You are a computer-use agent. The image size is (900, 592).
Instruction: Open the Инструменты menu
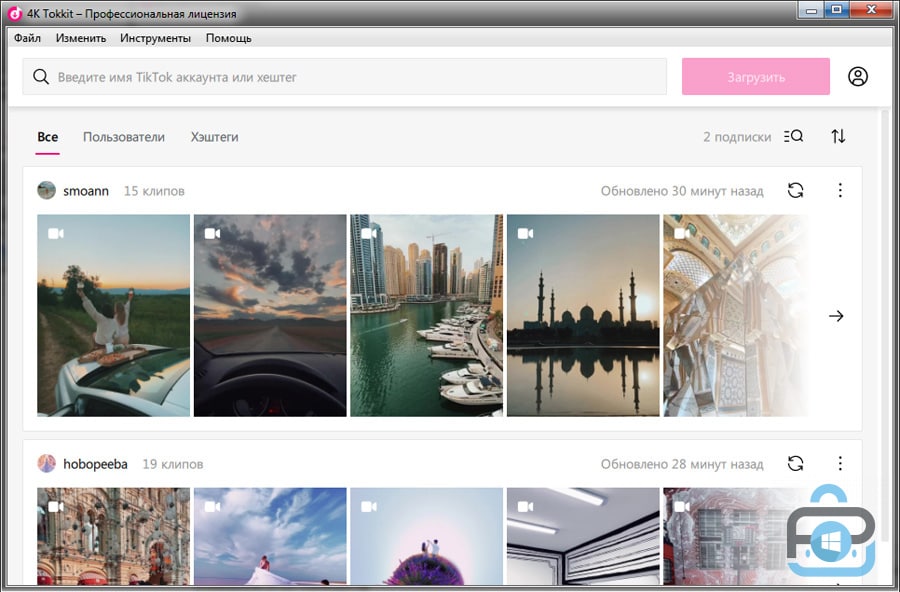point(156,38)
